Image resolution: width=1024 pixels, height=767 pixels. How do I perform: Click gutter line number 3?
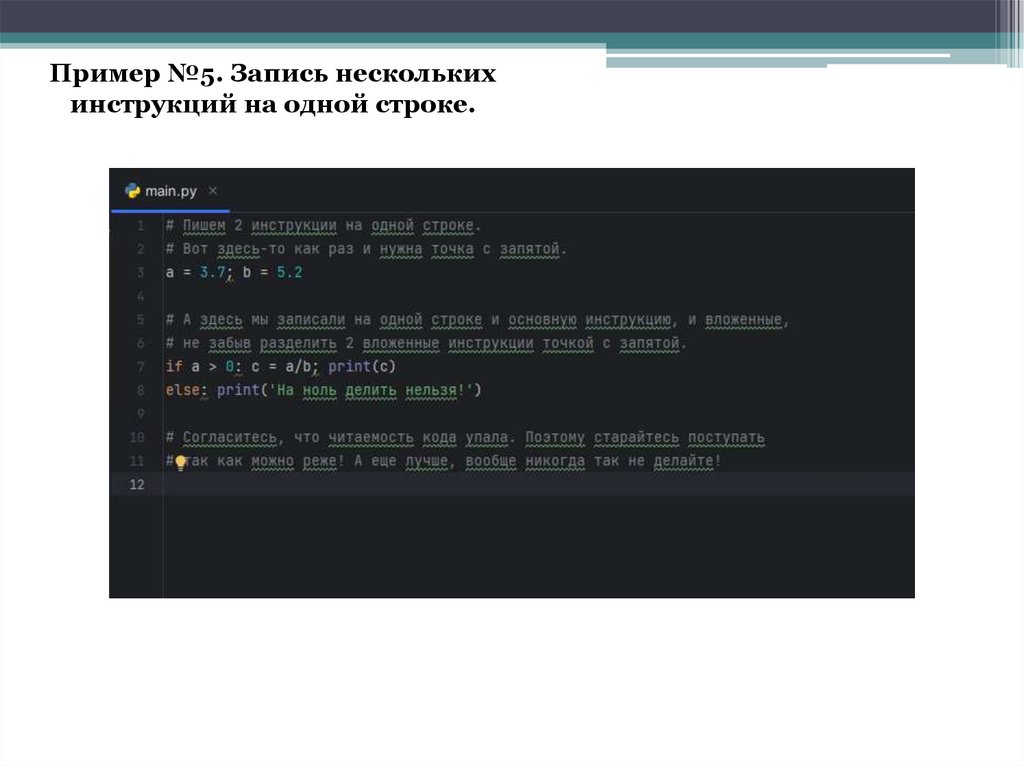click(x=140, y=272)
